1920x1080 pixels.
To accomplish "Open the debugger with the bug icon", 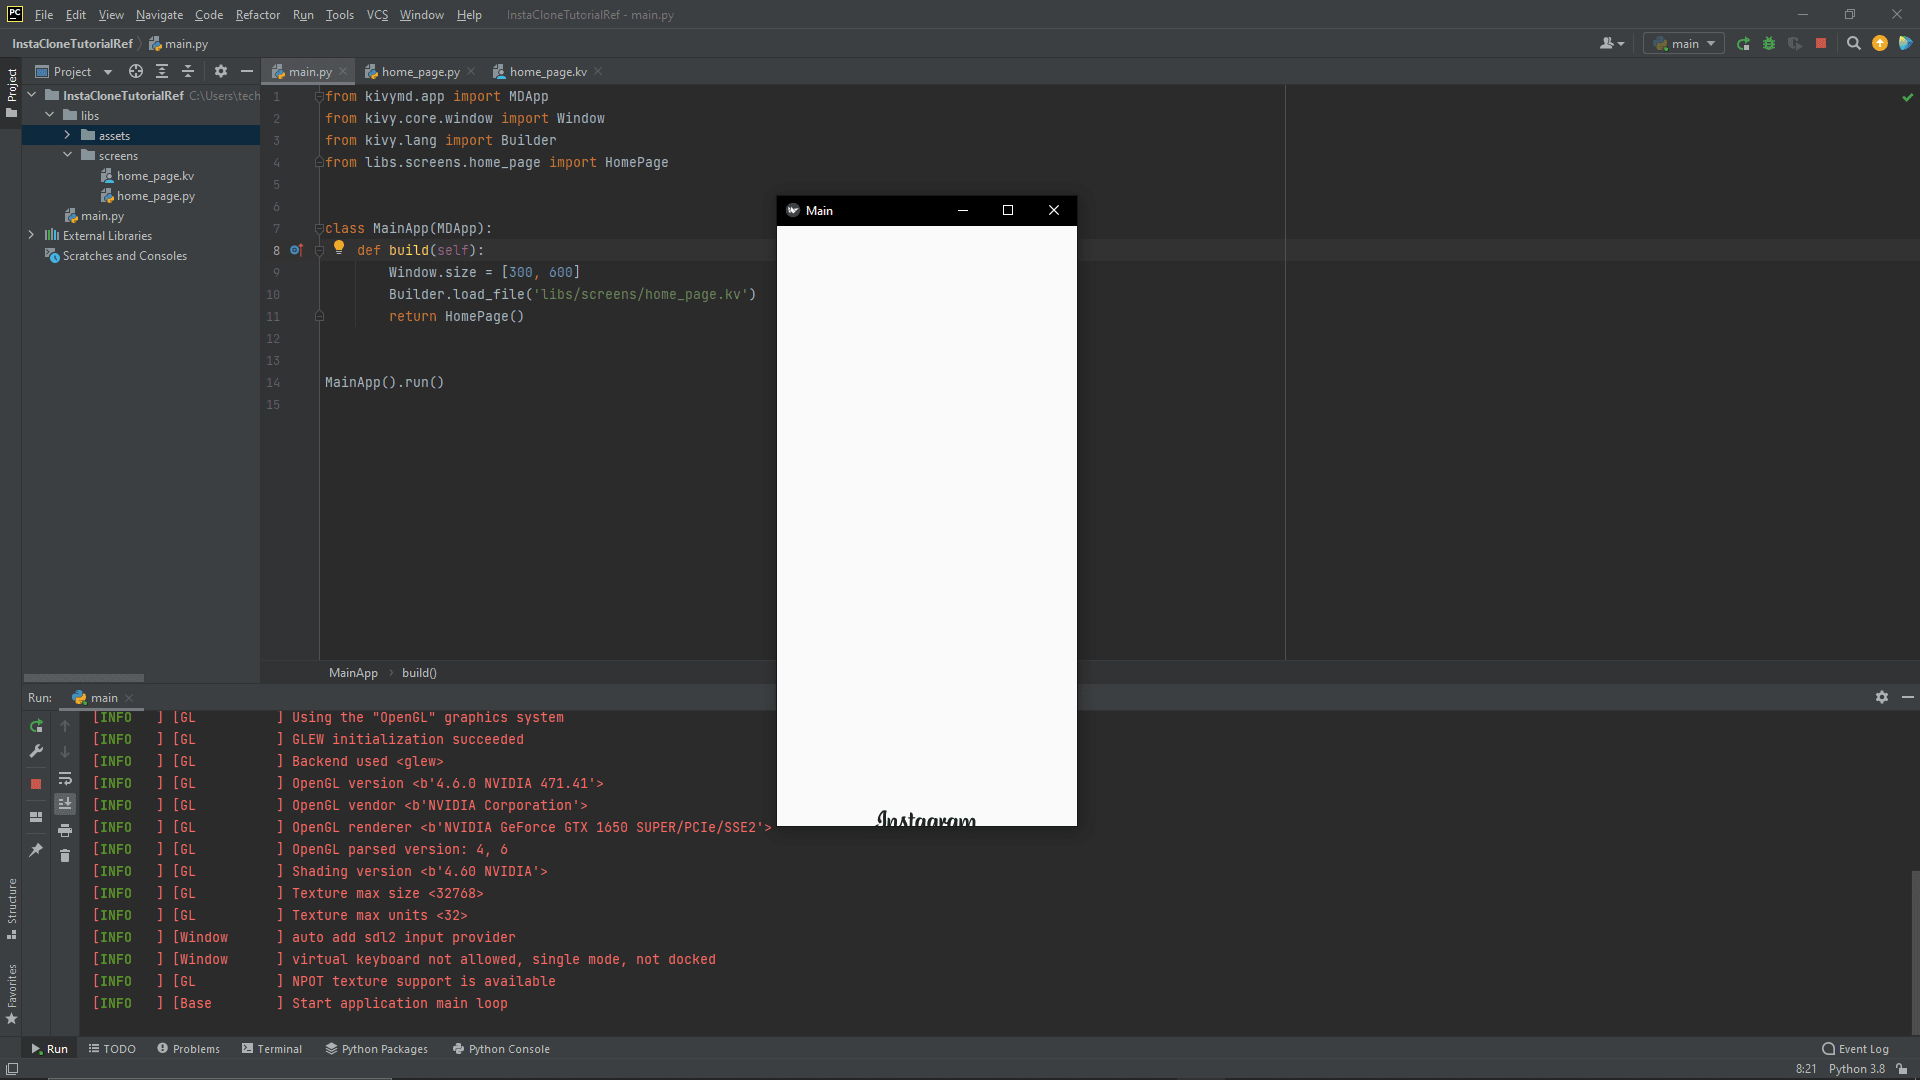I will 1769,44.
